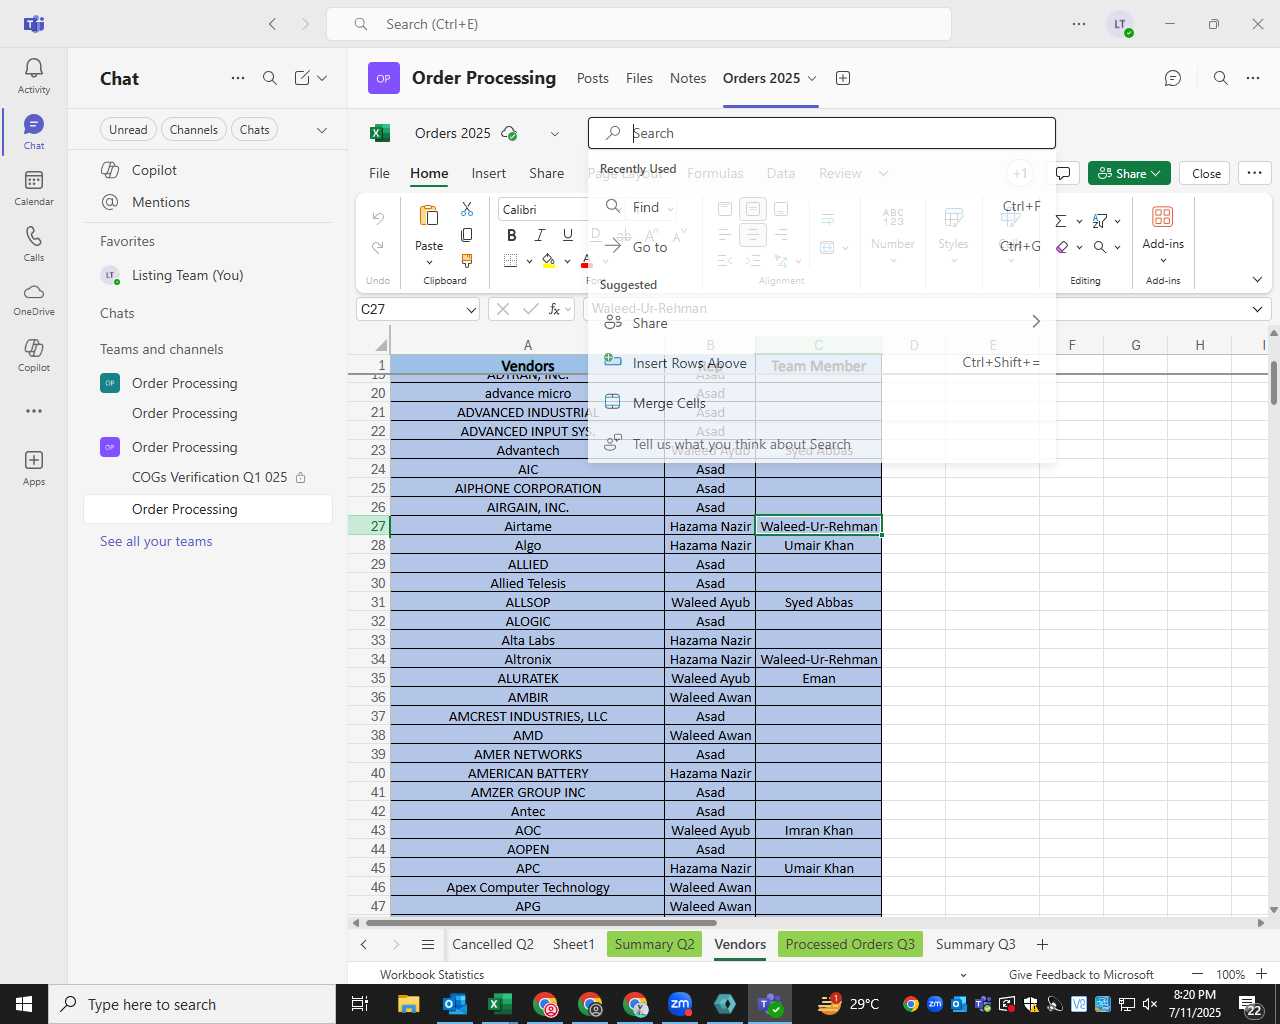Open Workbook Statistics in status bar
The image size is (1280, 1024).
point(432,974)
